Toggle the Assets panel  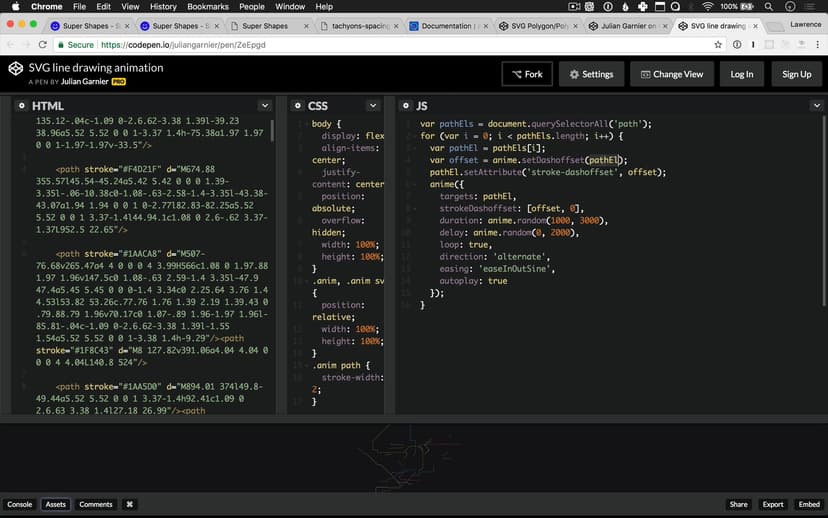[56, 504]
